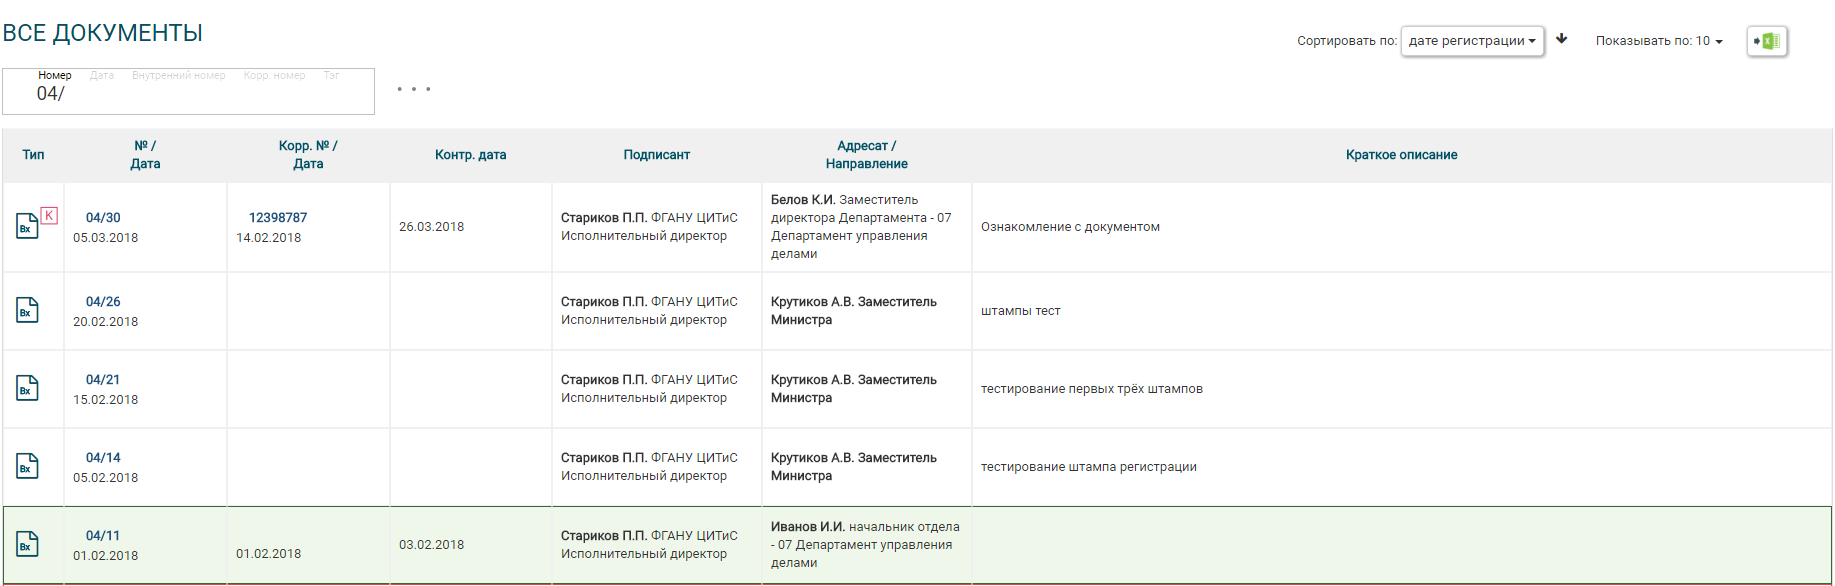Viewport: 1835px width, 586px height.
Task: Toggle sort direction arrow
Action: [1561, 40]
